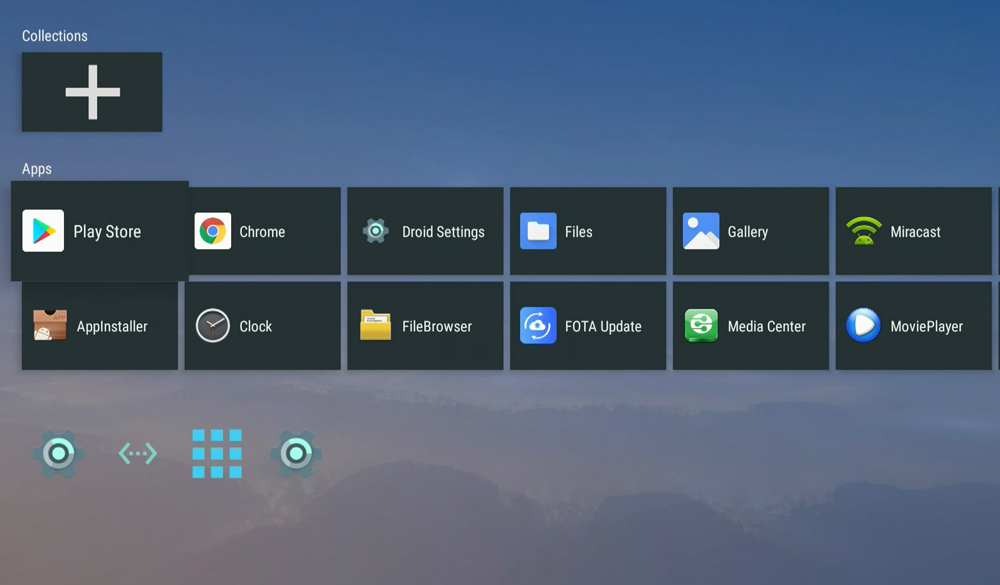Open Media Center

point(751,326)
